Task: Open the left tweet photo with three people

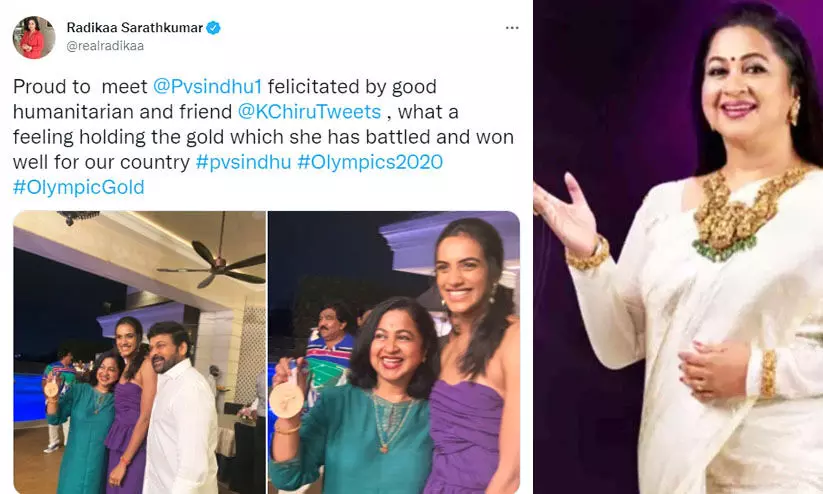Action: [x=139, y=352]
